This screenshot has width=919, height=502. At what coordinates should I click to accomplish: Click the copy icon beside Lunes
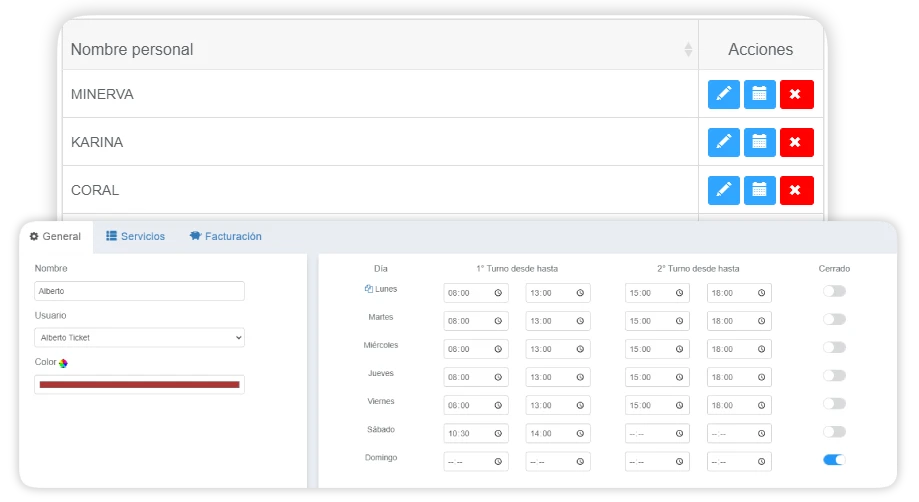pyautogui.click(x=369, y=289)
